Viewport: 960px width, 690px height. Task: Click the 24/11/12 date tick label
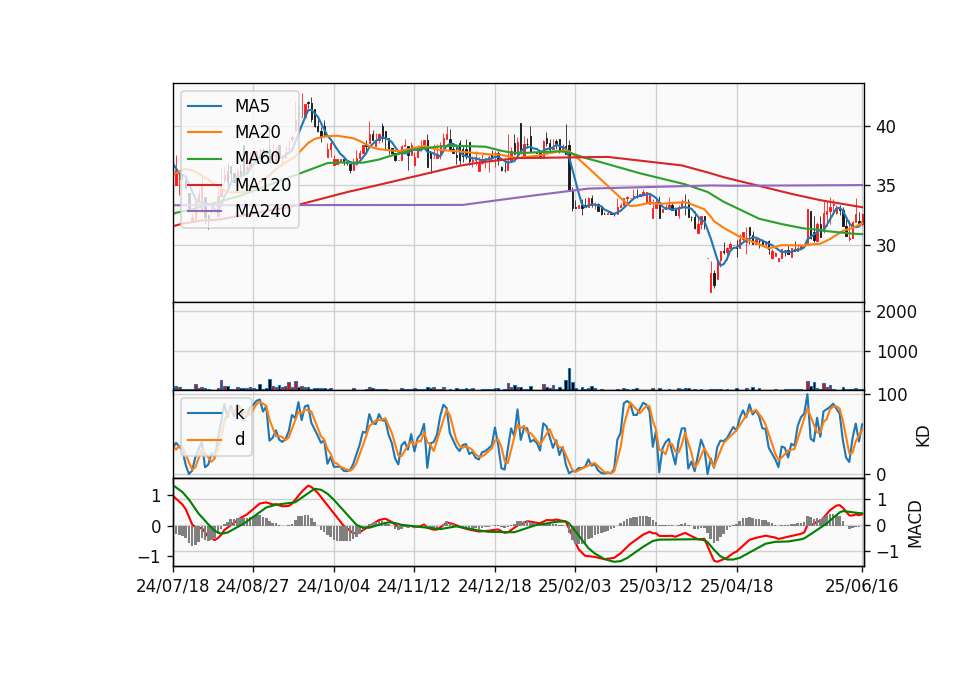coord(414,586)
